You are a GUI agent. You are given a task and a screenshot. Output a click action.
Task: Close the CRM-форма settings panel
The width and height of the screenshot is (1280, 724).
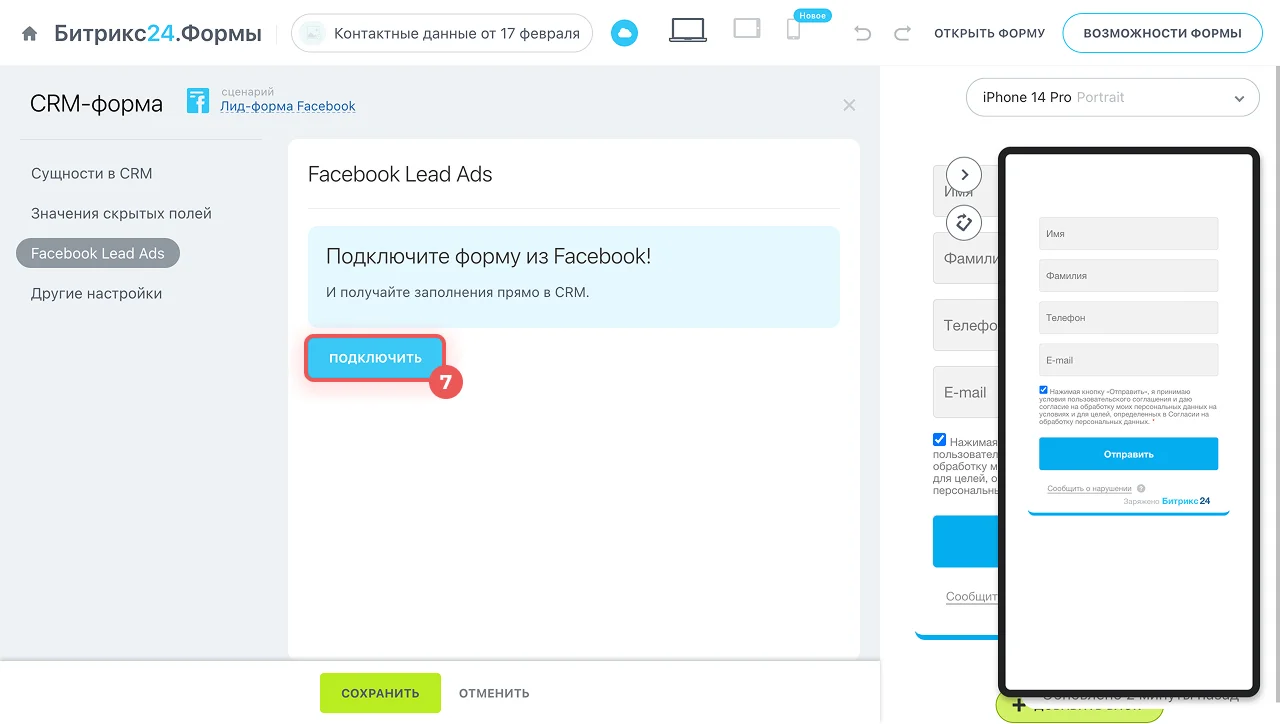849,105
